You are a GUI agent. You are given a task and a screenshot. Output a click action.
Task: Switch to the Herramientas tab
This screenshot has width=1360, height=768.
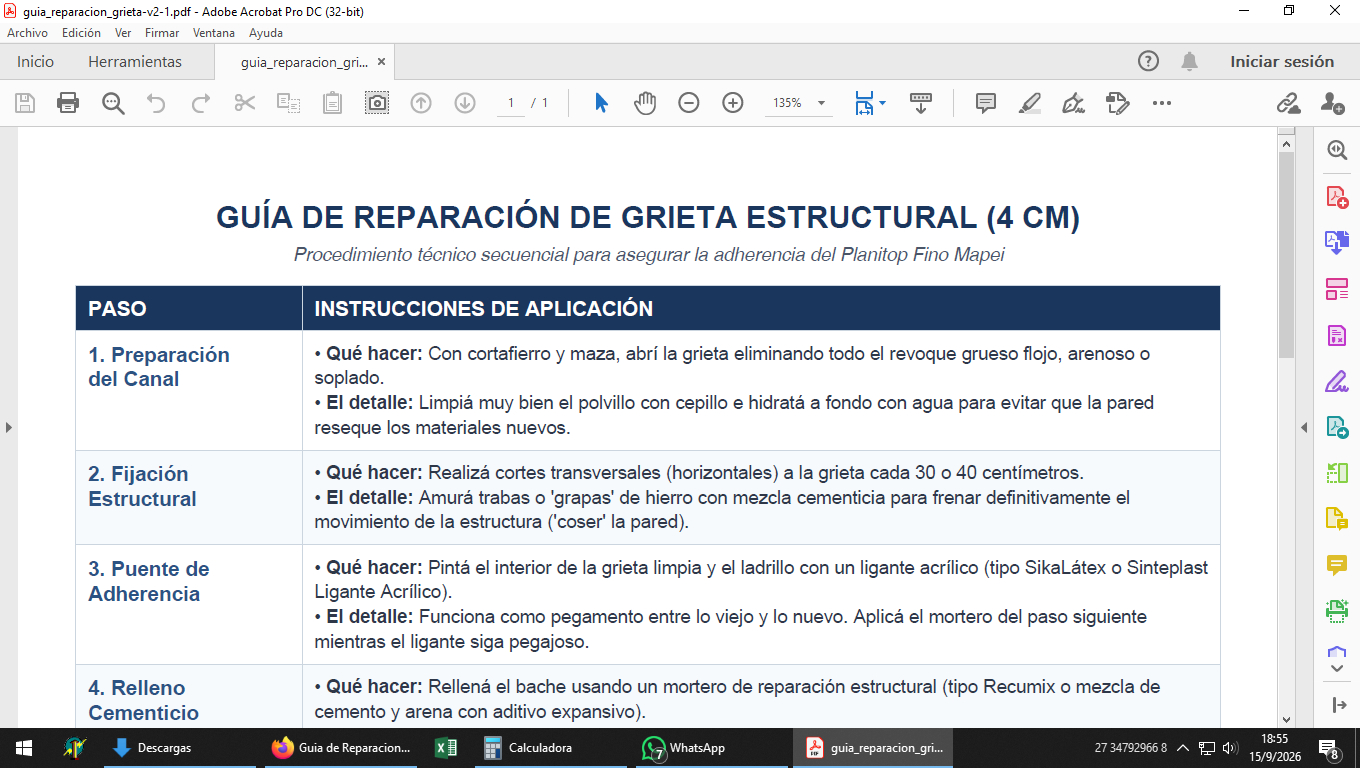(135, 62)
